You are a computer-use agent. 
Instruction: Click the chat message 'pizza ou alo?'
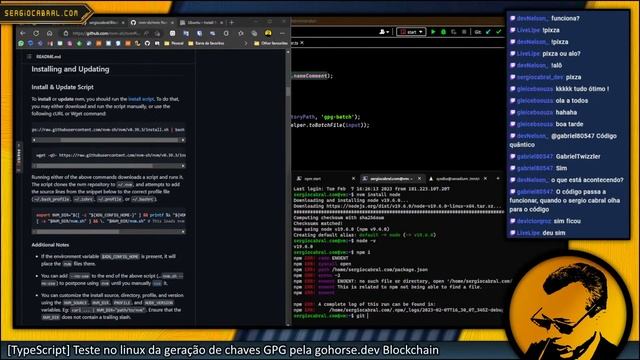coord(562,54)
